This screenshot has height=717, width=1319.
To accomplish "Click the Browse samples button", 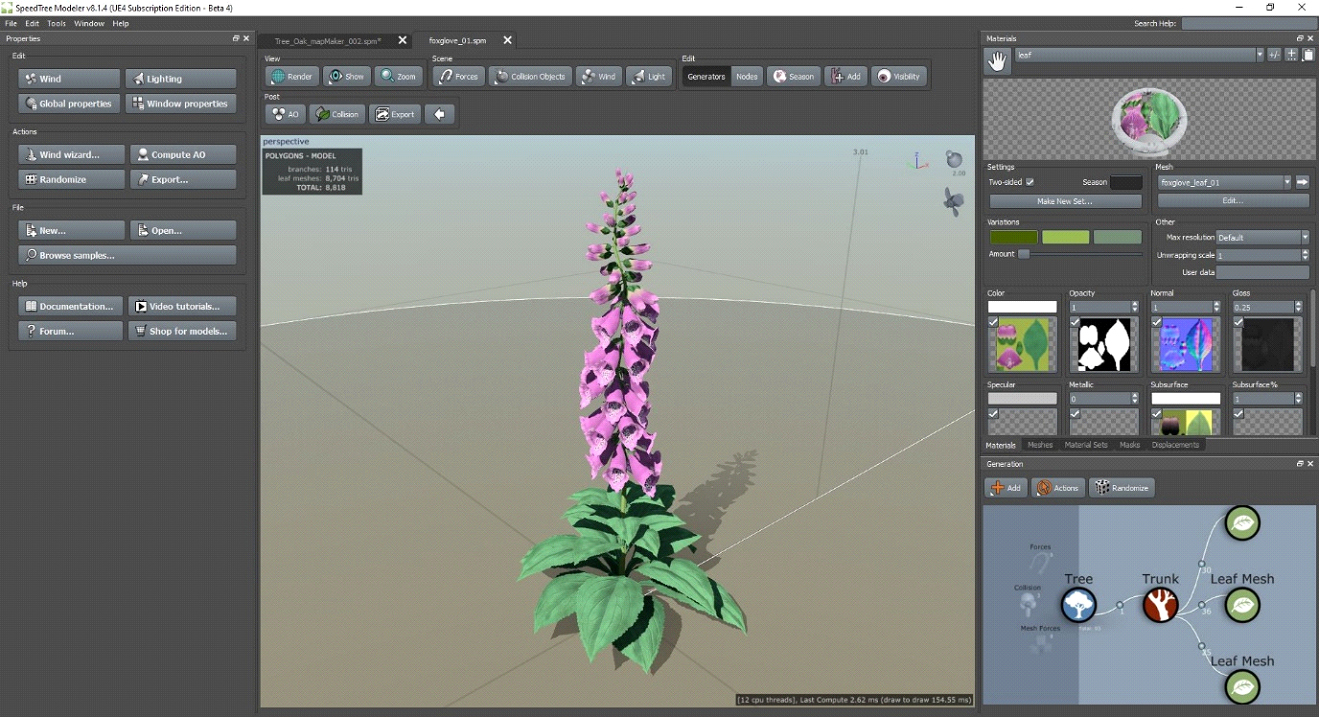I will coord(127,255).
